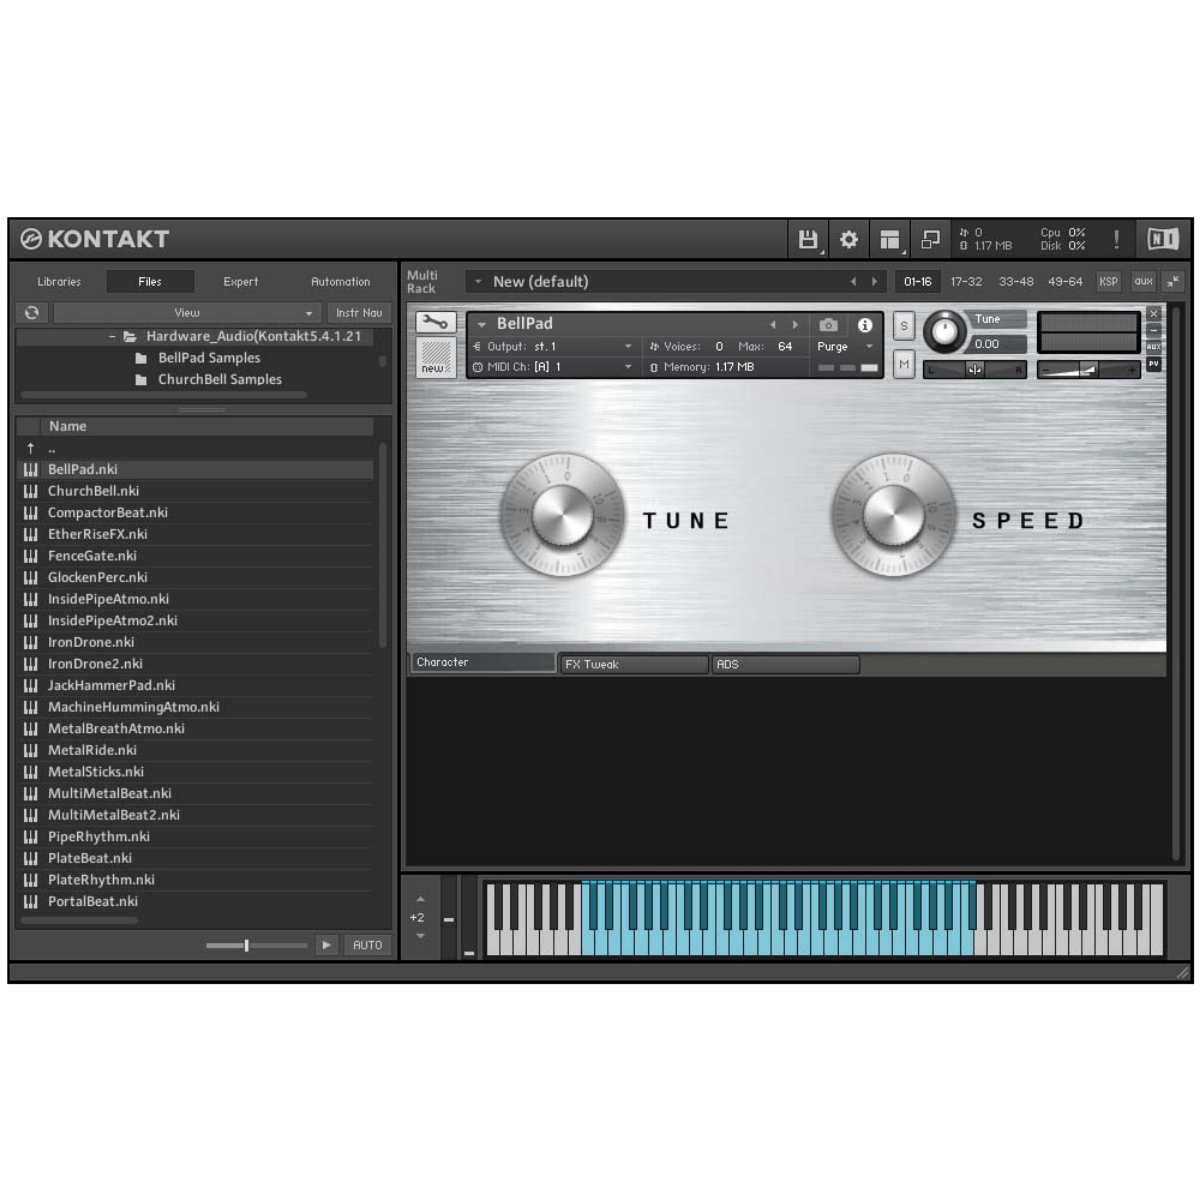Image resolution: width=1200 pixels, height=1200 pixels.
Task: Click the instrument pan slider
Action: point(975,369)
